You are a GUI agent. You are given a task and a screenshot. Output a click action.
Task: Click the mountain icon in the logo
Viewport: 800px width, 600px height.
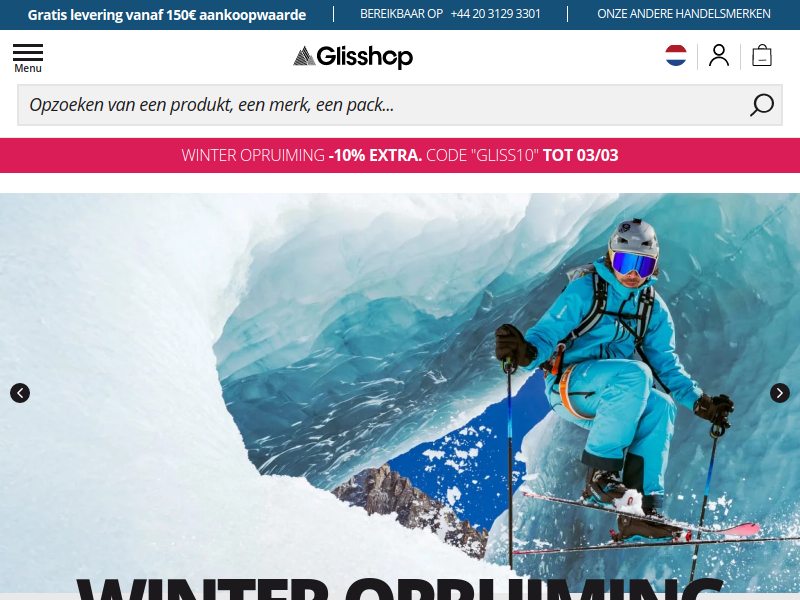(304, 56)
